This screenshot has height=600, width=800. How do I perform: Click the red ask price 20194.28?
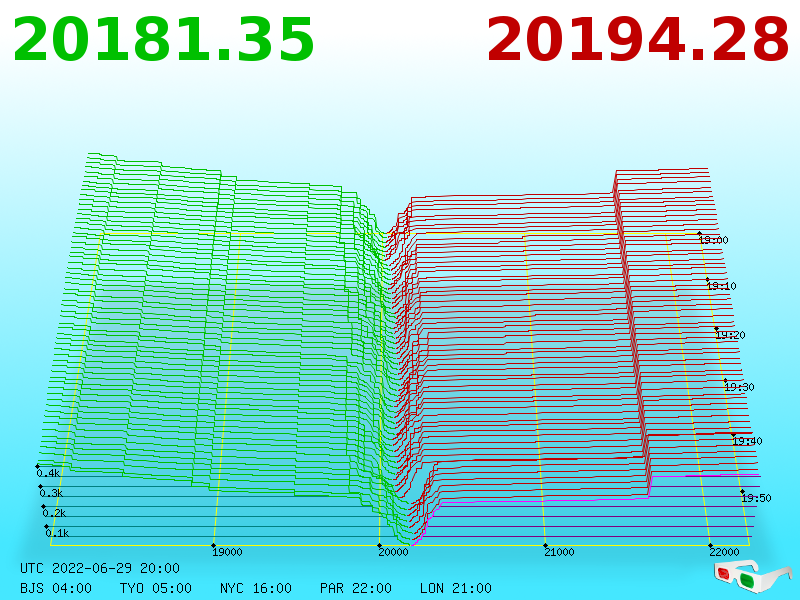(638, 40)
